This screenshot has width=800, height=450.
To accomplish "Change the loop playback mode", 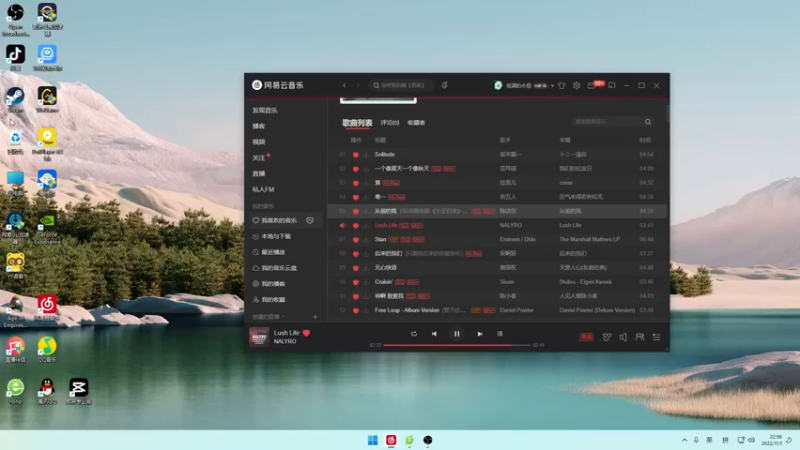I will (414, 334).
